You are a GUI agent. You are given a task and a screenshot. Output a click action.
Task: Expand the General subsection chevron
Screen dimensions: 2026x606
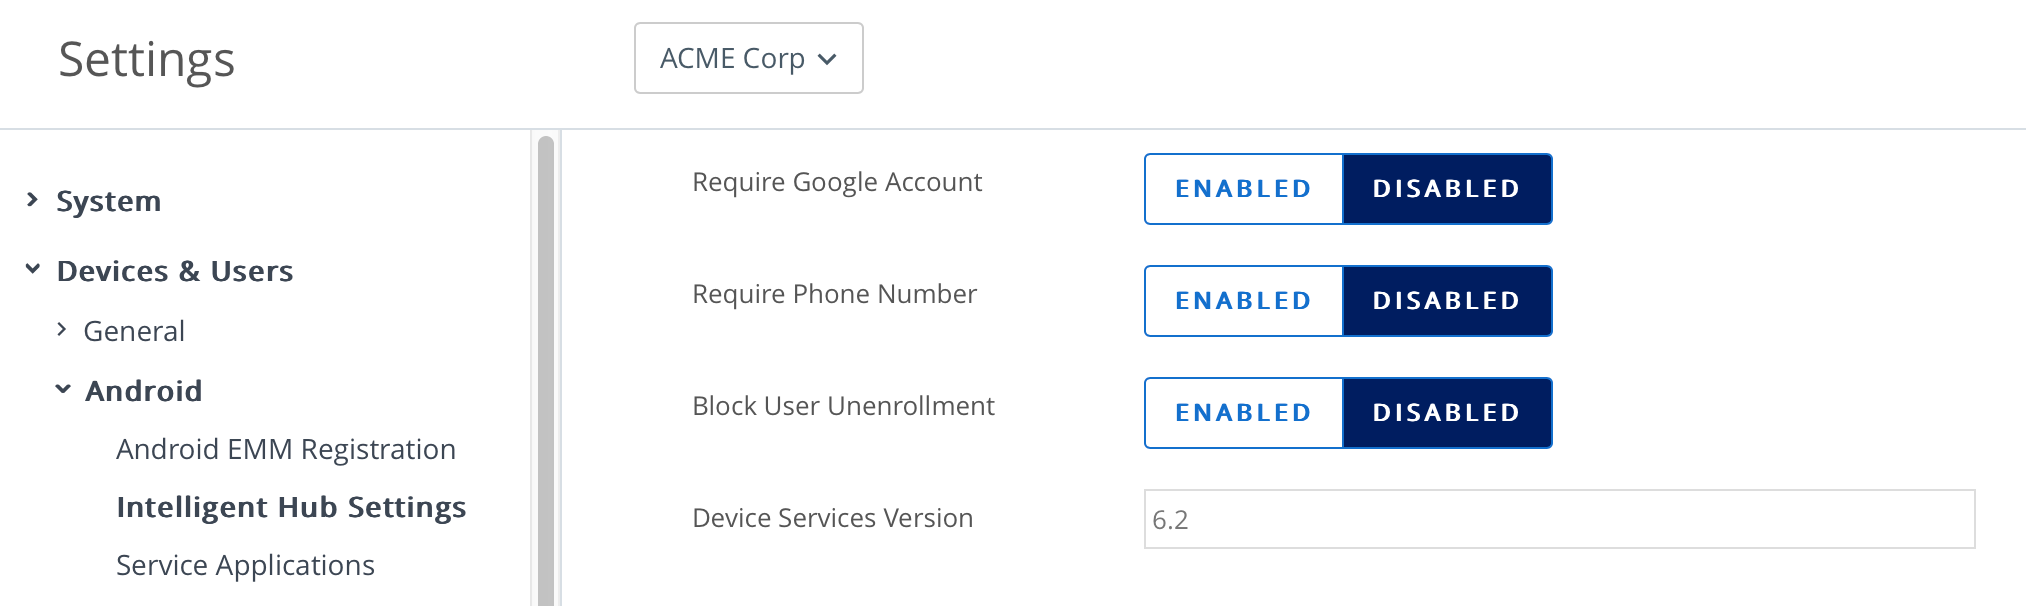click(x=62, y=329)
